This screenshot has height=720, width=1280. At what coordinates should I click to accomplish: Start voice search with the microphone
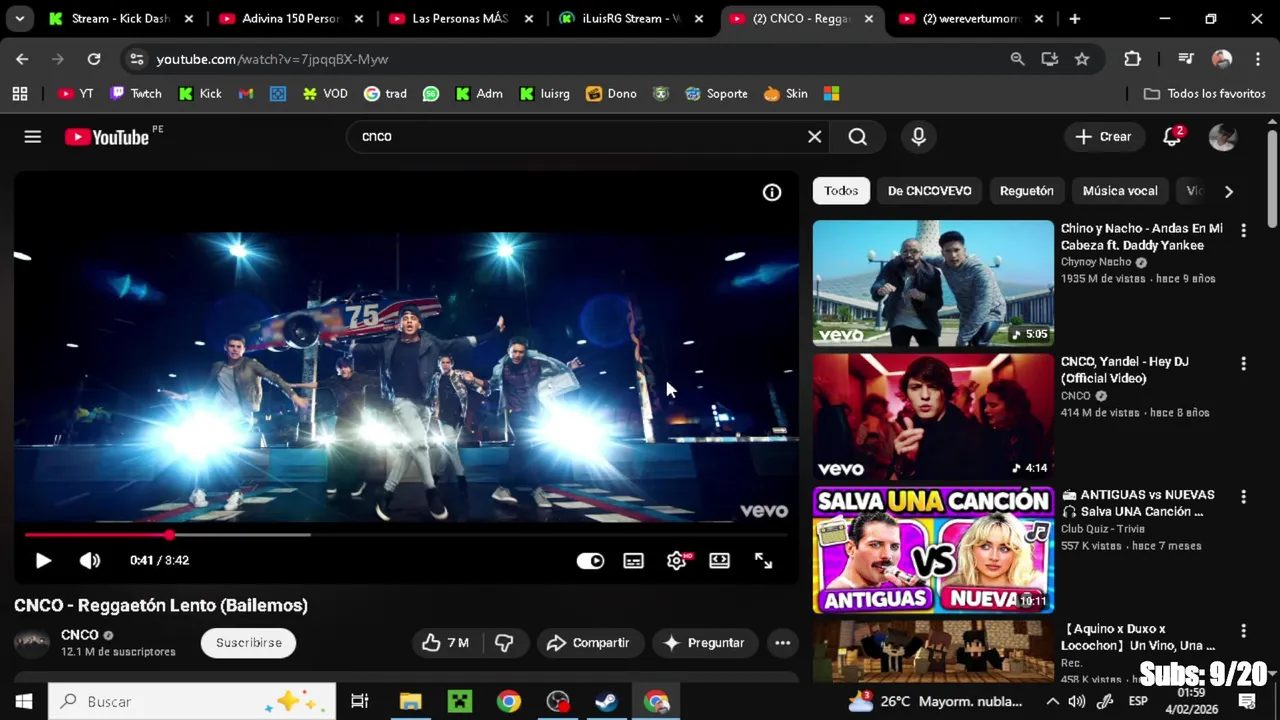(x=918, y=137)
